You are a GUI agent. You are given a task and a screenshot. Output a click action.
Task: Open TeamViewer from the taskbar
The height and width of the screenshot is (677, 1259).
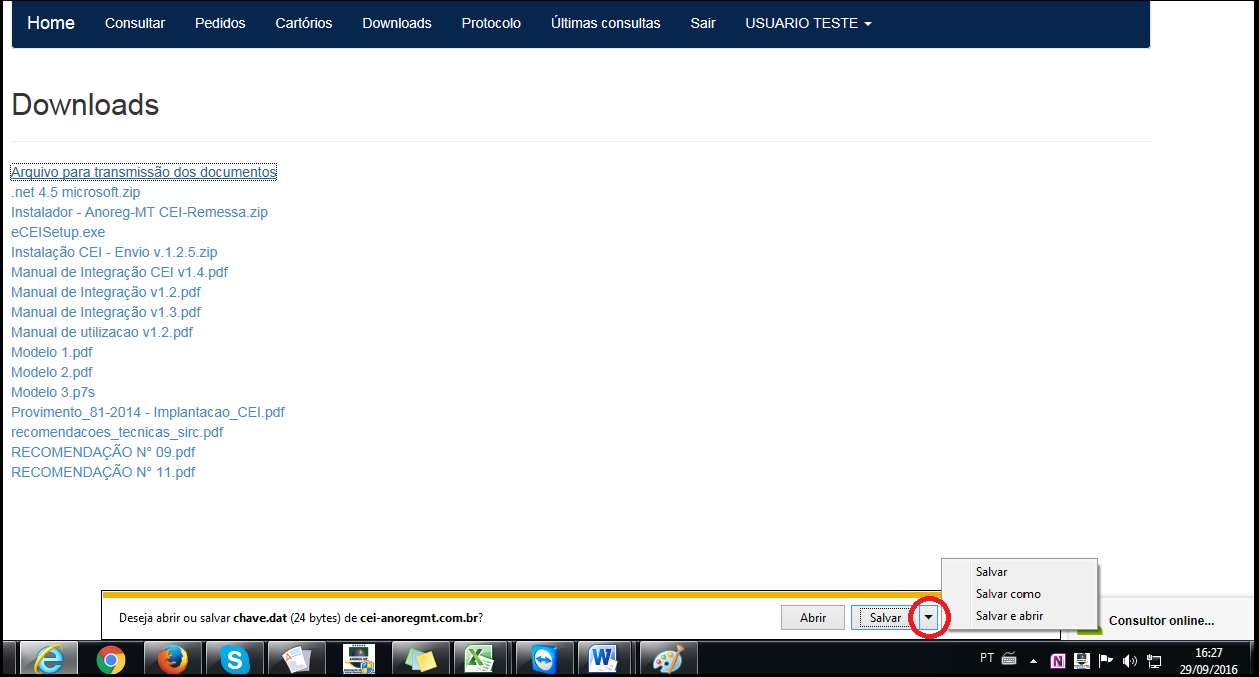point(544,659)
